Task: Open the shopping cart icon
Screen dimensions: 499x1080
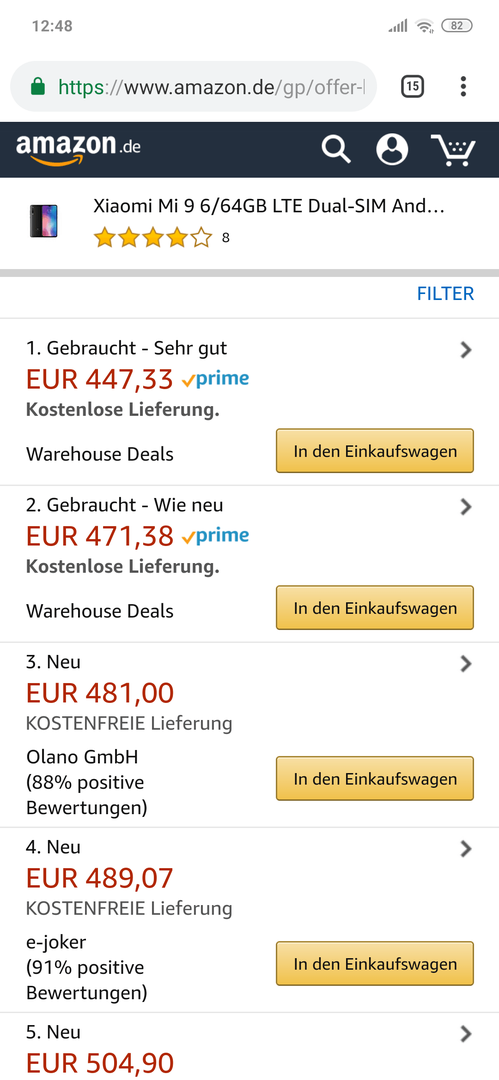Action: [453, 149]
